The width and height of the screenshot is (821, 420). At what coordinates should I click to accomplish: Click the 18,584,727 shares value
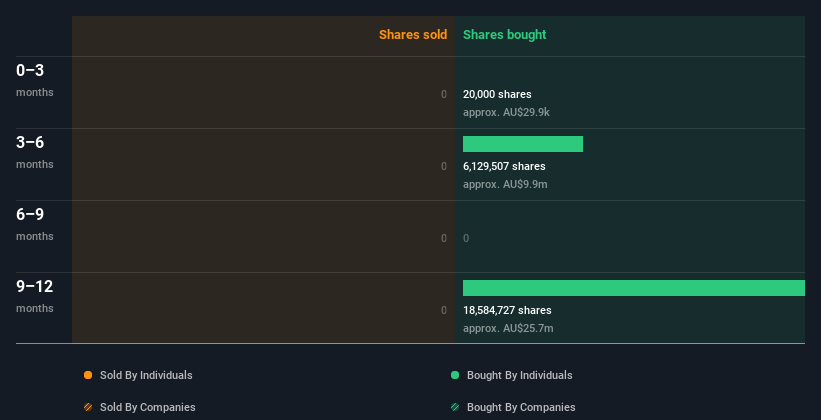tap(507, 310)
